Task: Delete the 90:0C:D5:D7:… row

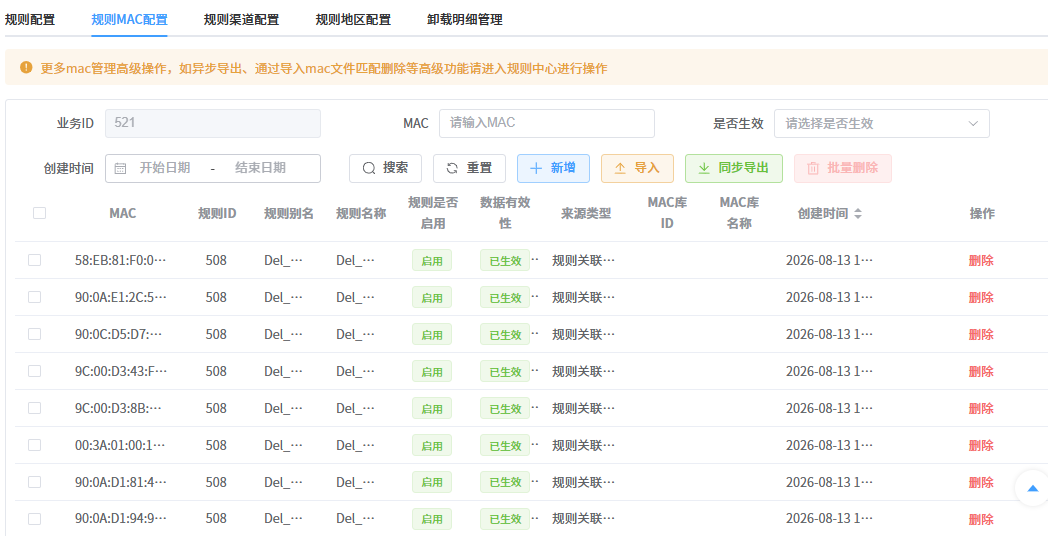Action: [981, 334]
